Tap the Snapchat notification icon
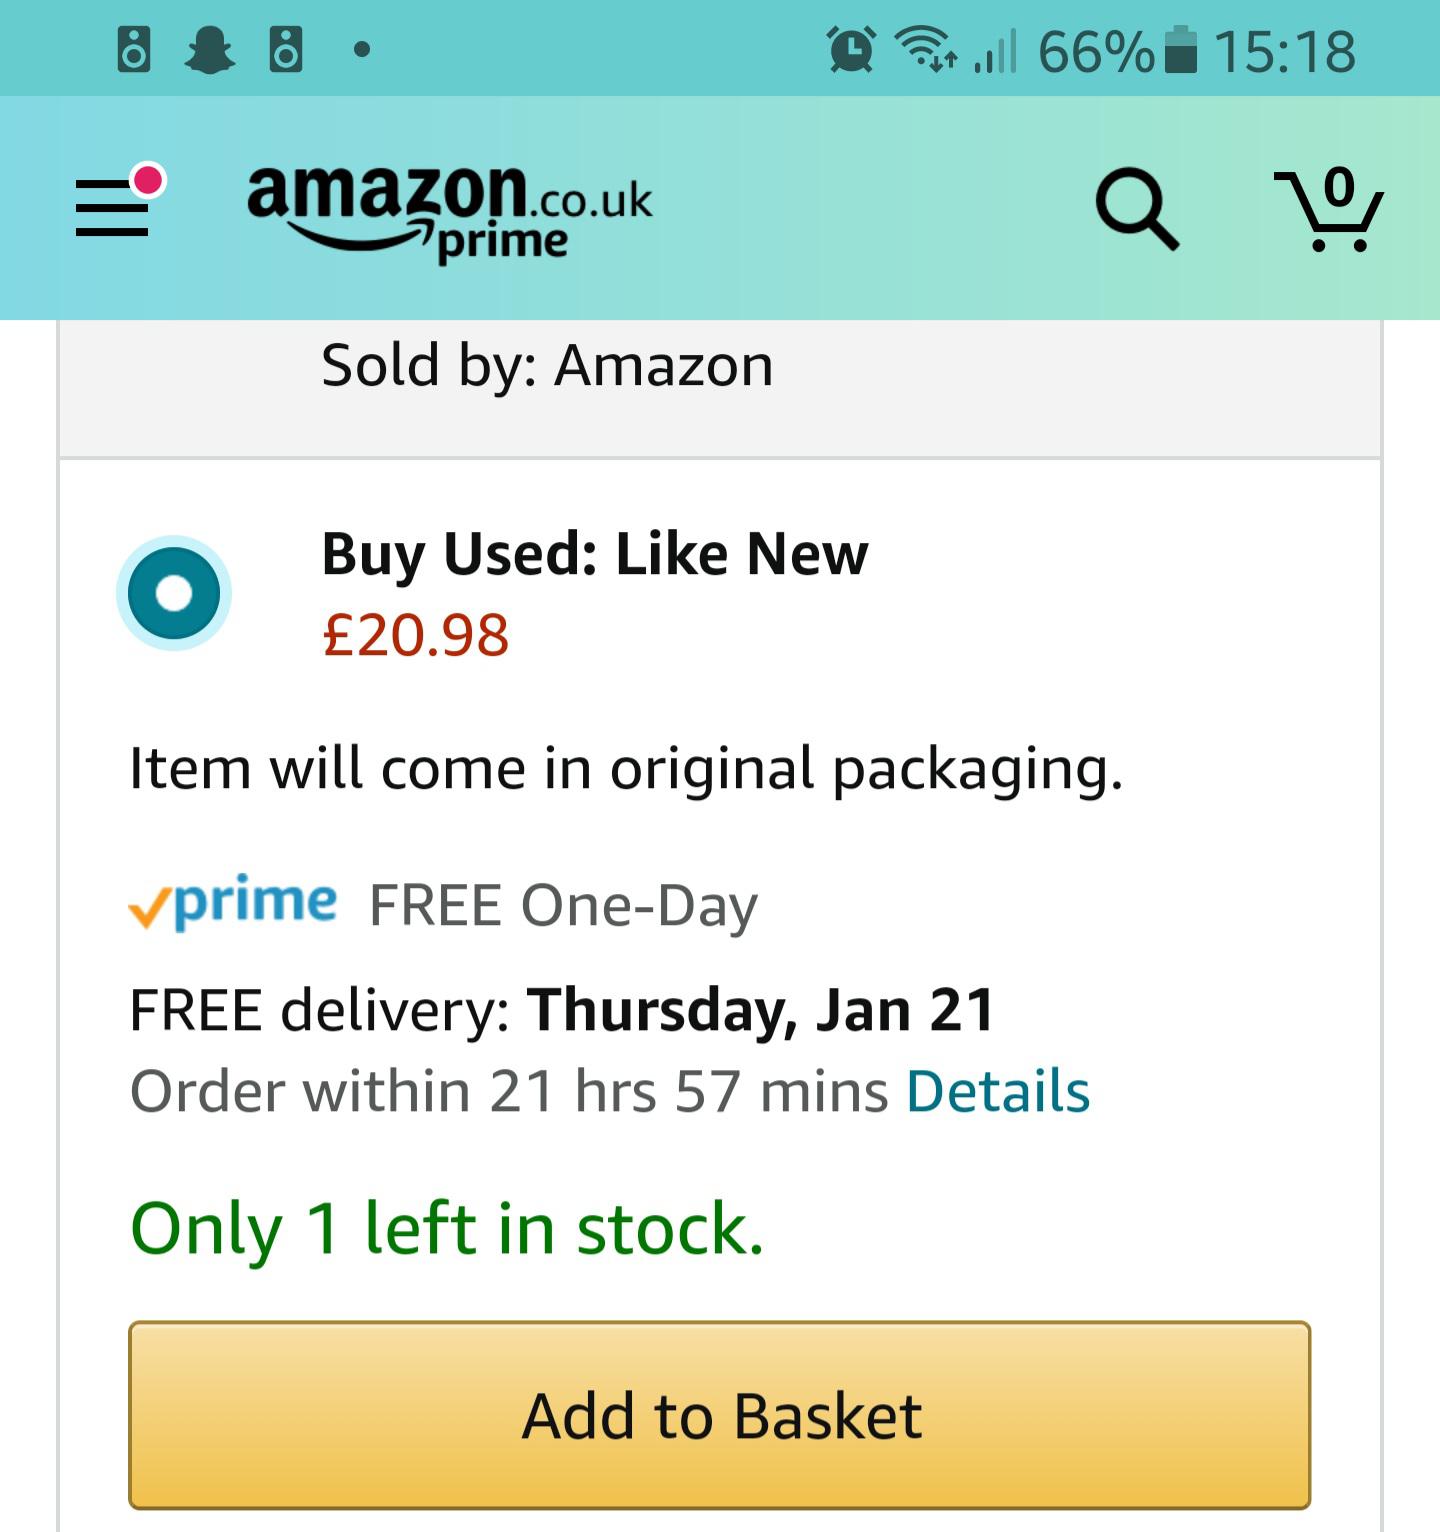Viewport: 1440px width, 1532px height. 210,49
